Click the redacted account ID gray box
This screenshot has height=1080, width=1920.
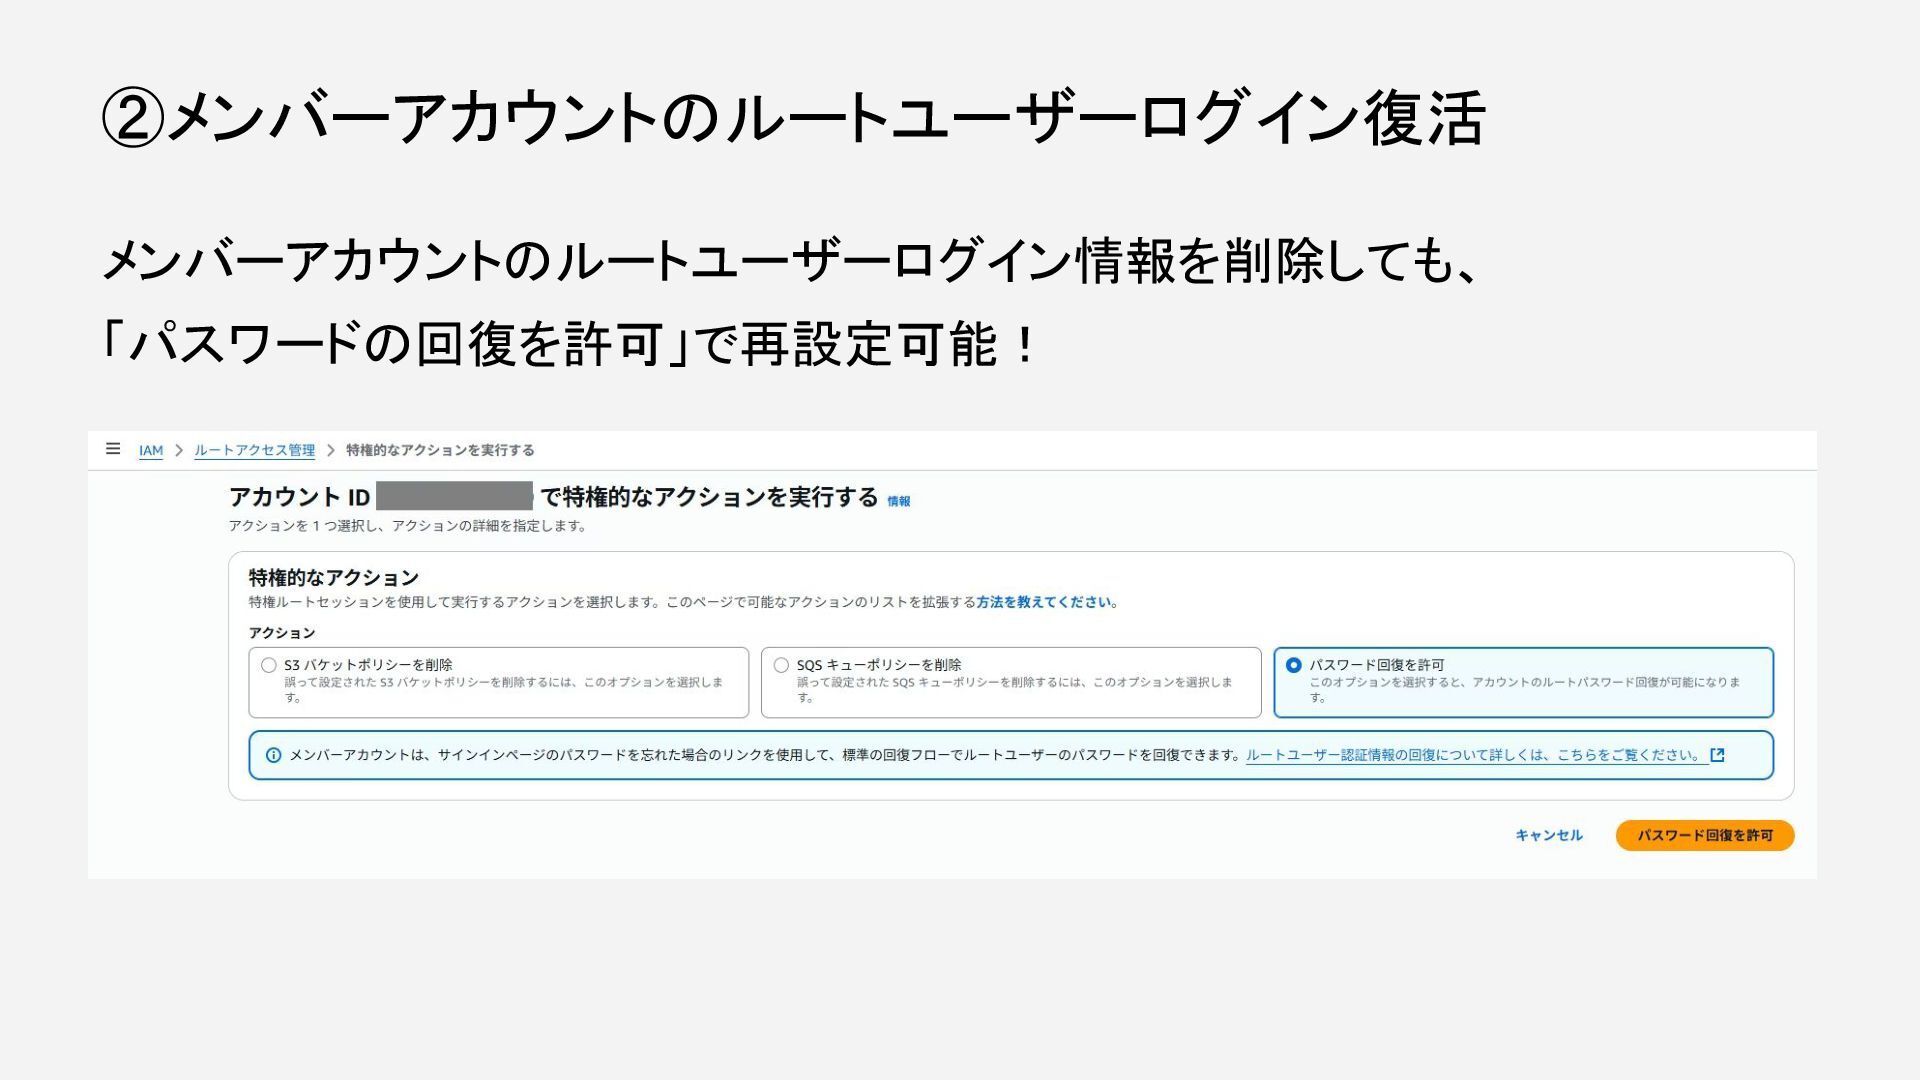[x=454, y=496]
